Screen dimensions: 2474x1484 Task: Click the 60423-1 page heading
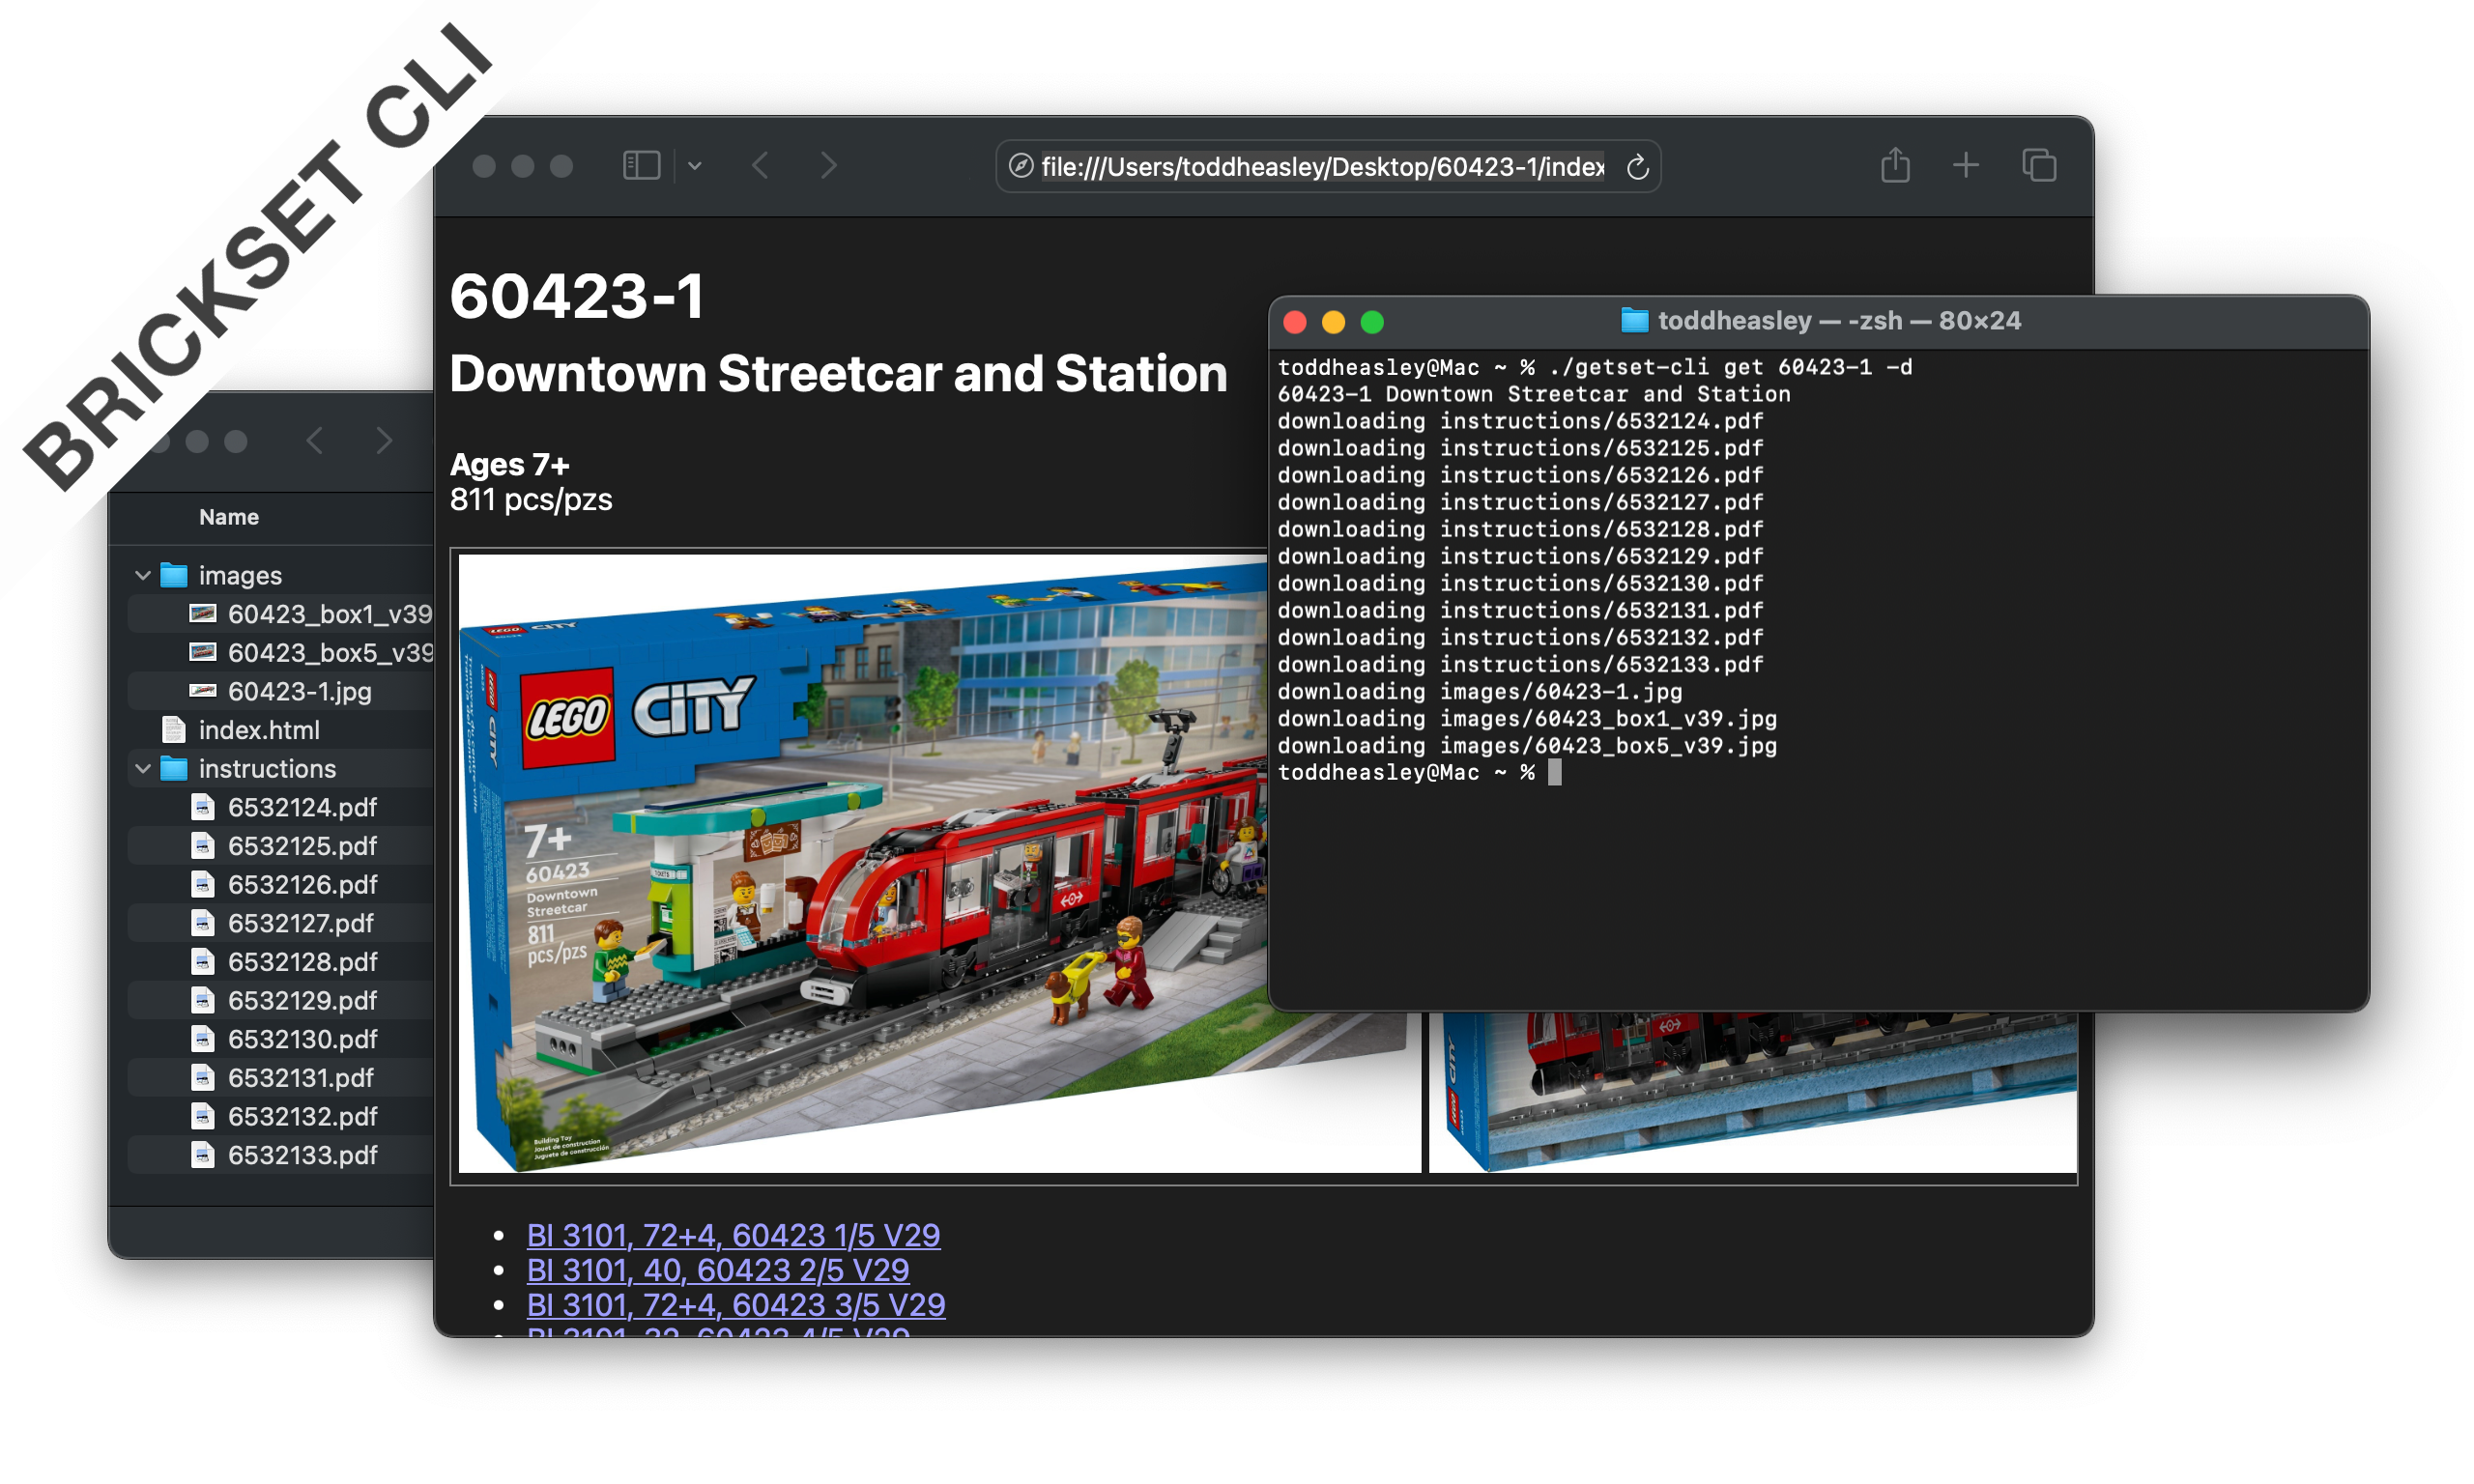[577, 297]
